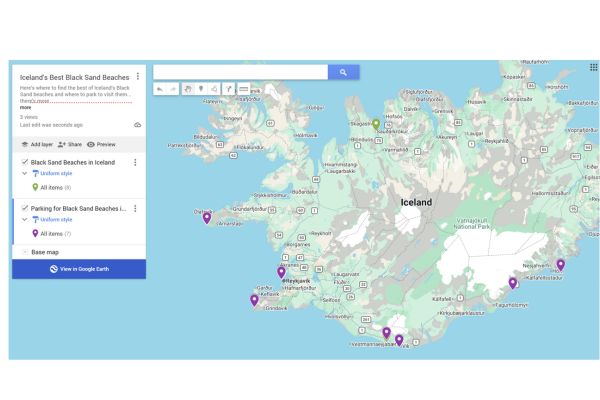Click the Selfoss town label
This screenshot has height=400, width=600.
coord(331,300)
